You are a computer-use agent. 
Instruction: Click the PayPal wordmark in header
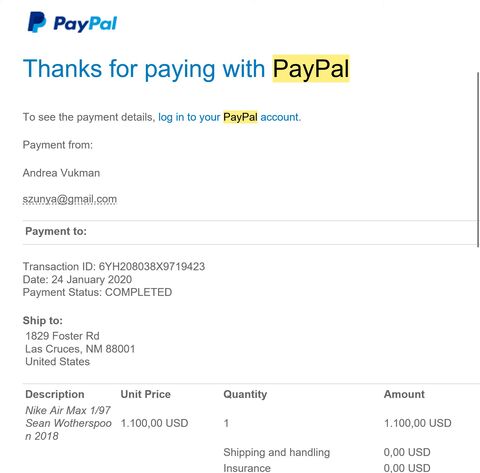click(85, 24)
